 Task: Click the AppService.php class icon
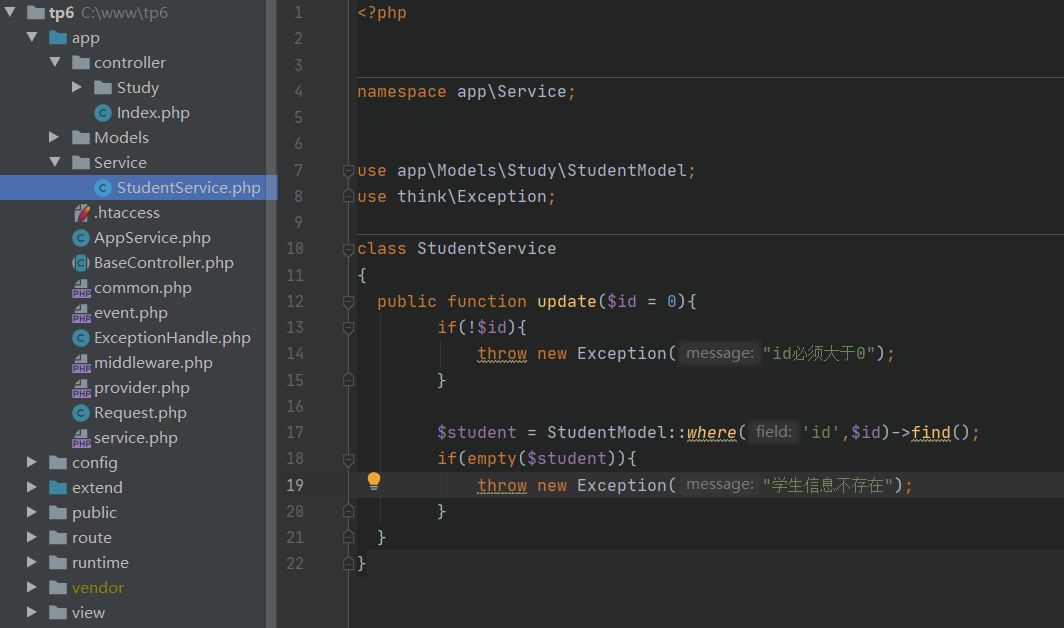81,238
